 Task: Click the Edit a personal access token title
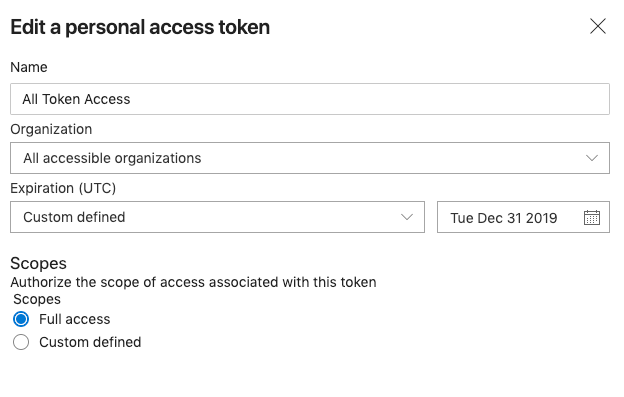(140, 27)
